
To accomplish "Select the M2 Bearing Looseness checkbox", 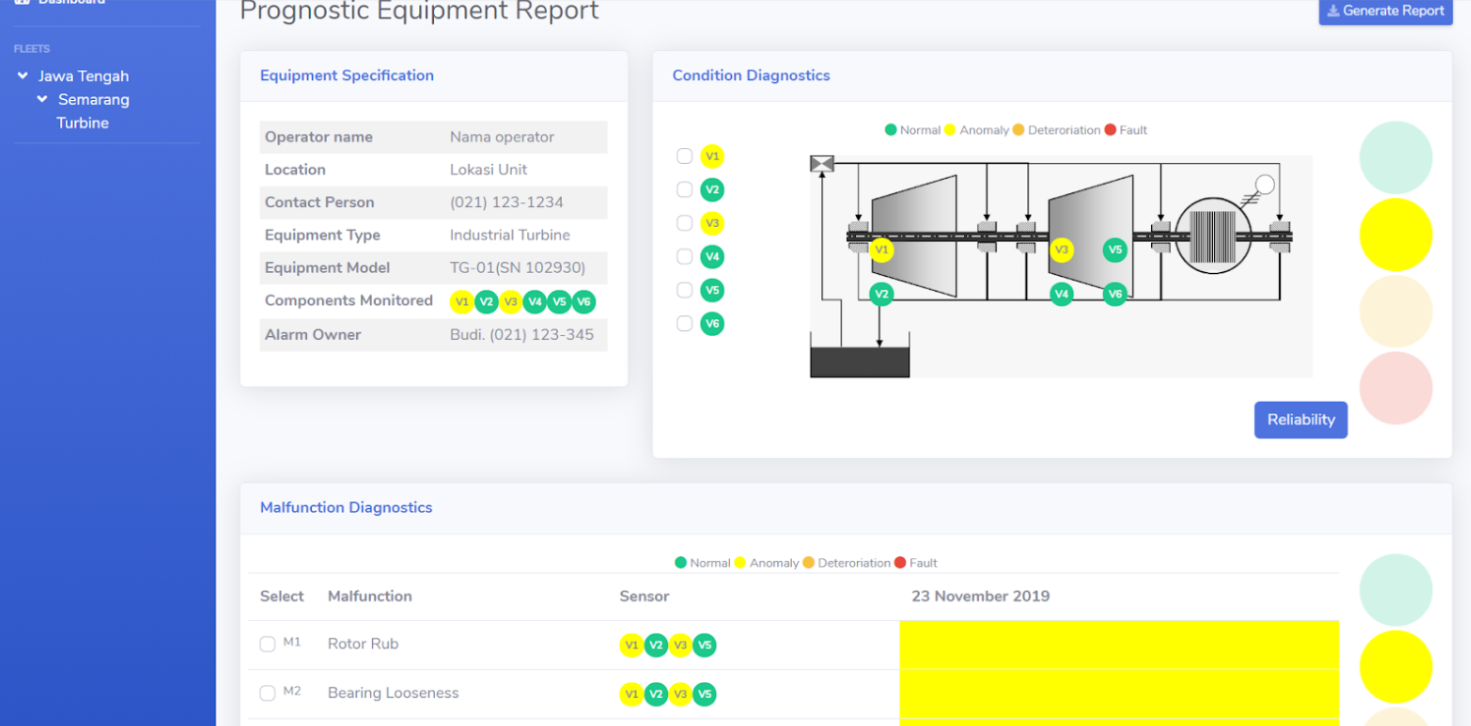I will 267,693.
